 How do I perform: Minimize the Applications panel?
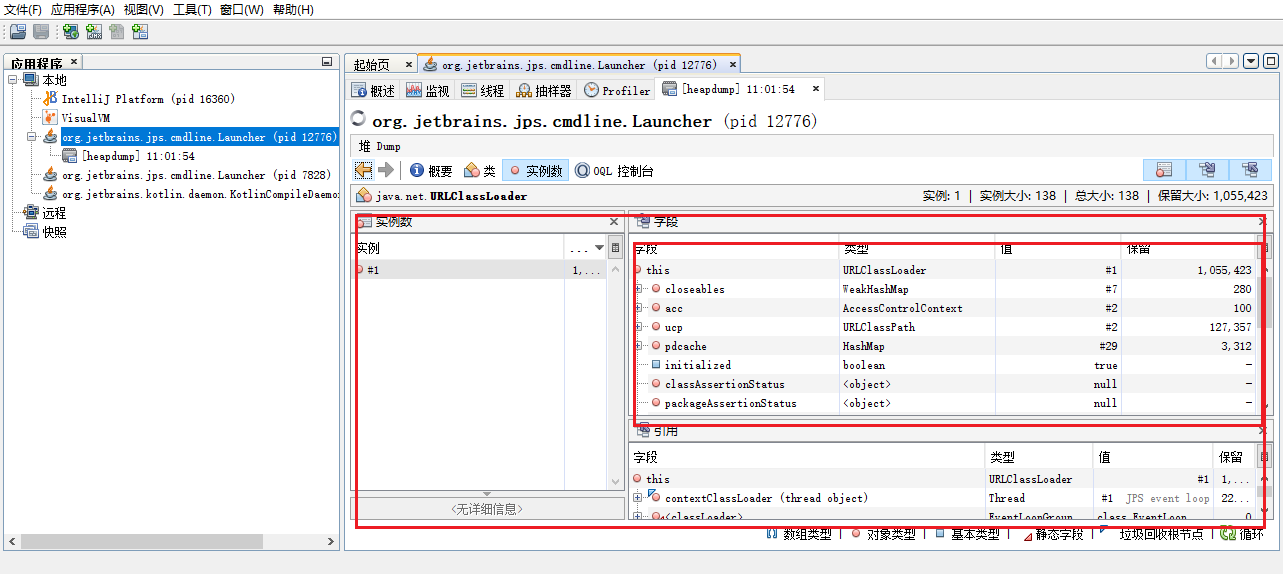click(x=327, y=62)
